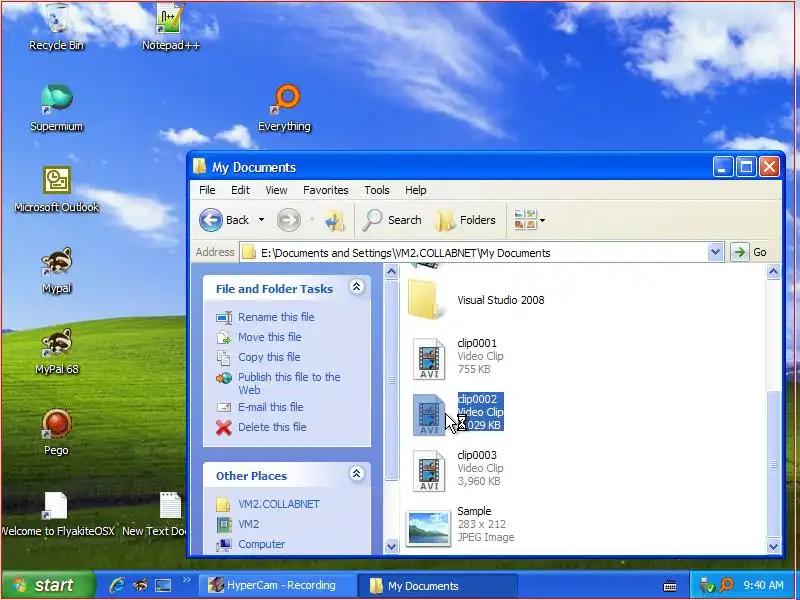Select the clip0001 AVI file icon
The width and height of the screenshot is (800, 600).
pyautogui.click(x=429, y=359)
